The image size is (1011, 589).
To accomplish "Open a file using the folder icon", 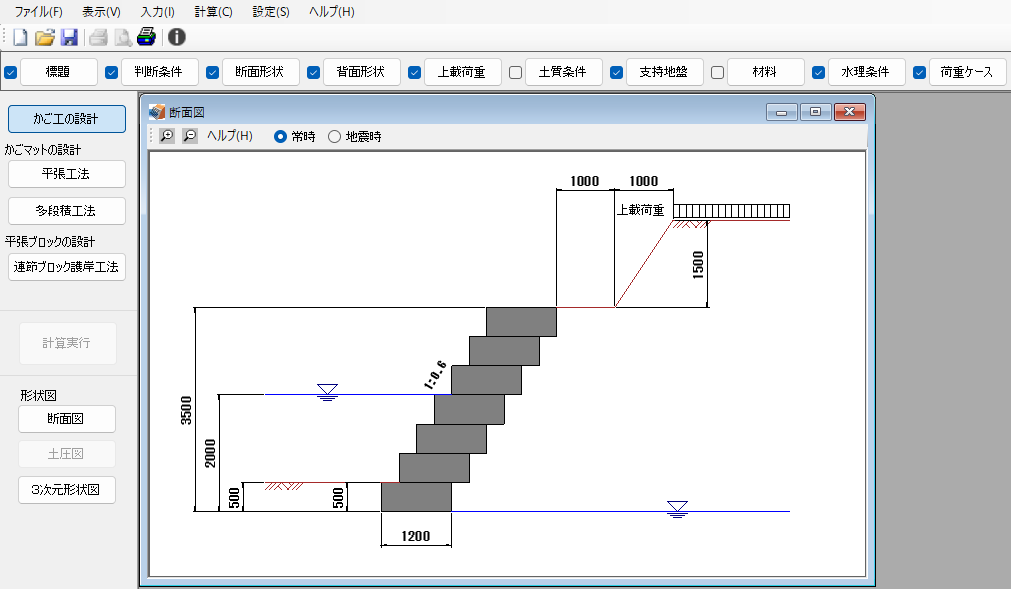I will (44, 37).
